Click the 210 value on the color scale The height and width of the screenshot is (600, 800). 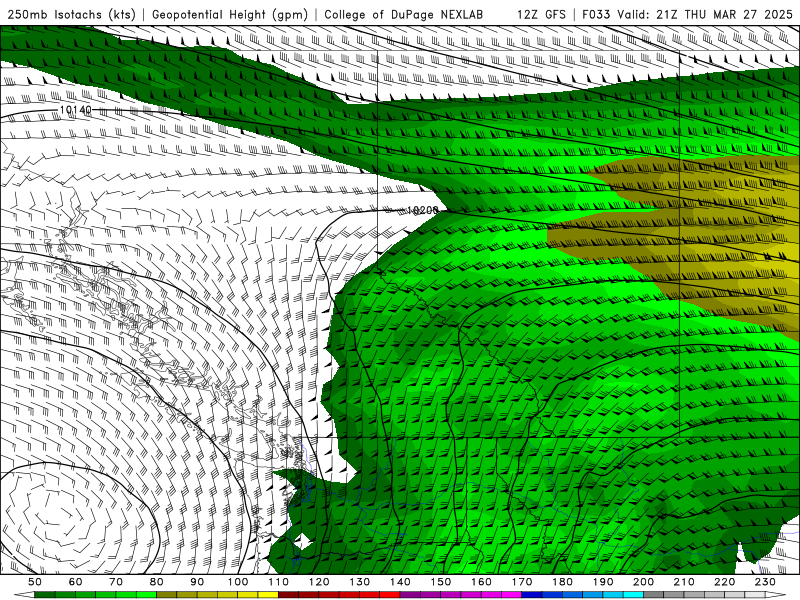coord(684,582)
